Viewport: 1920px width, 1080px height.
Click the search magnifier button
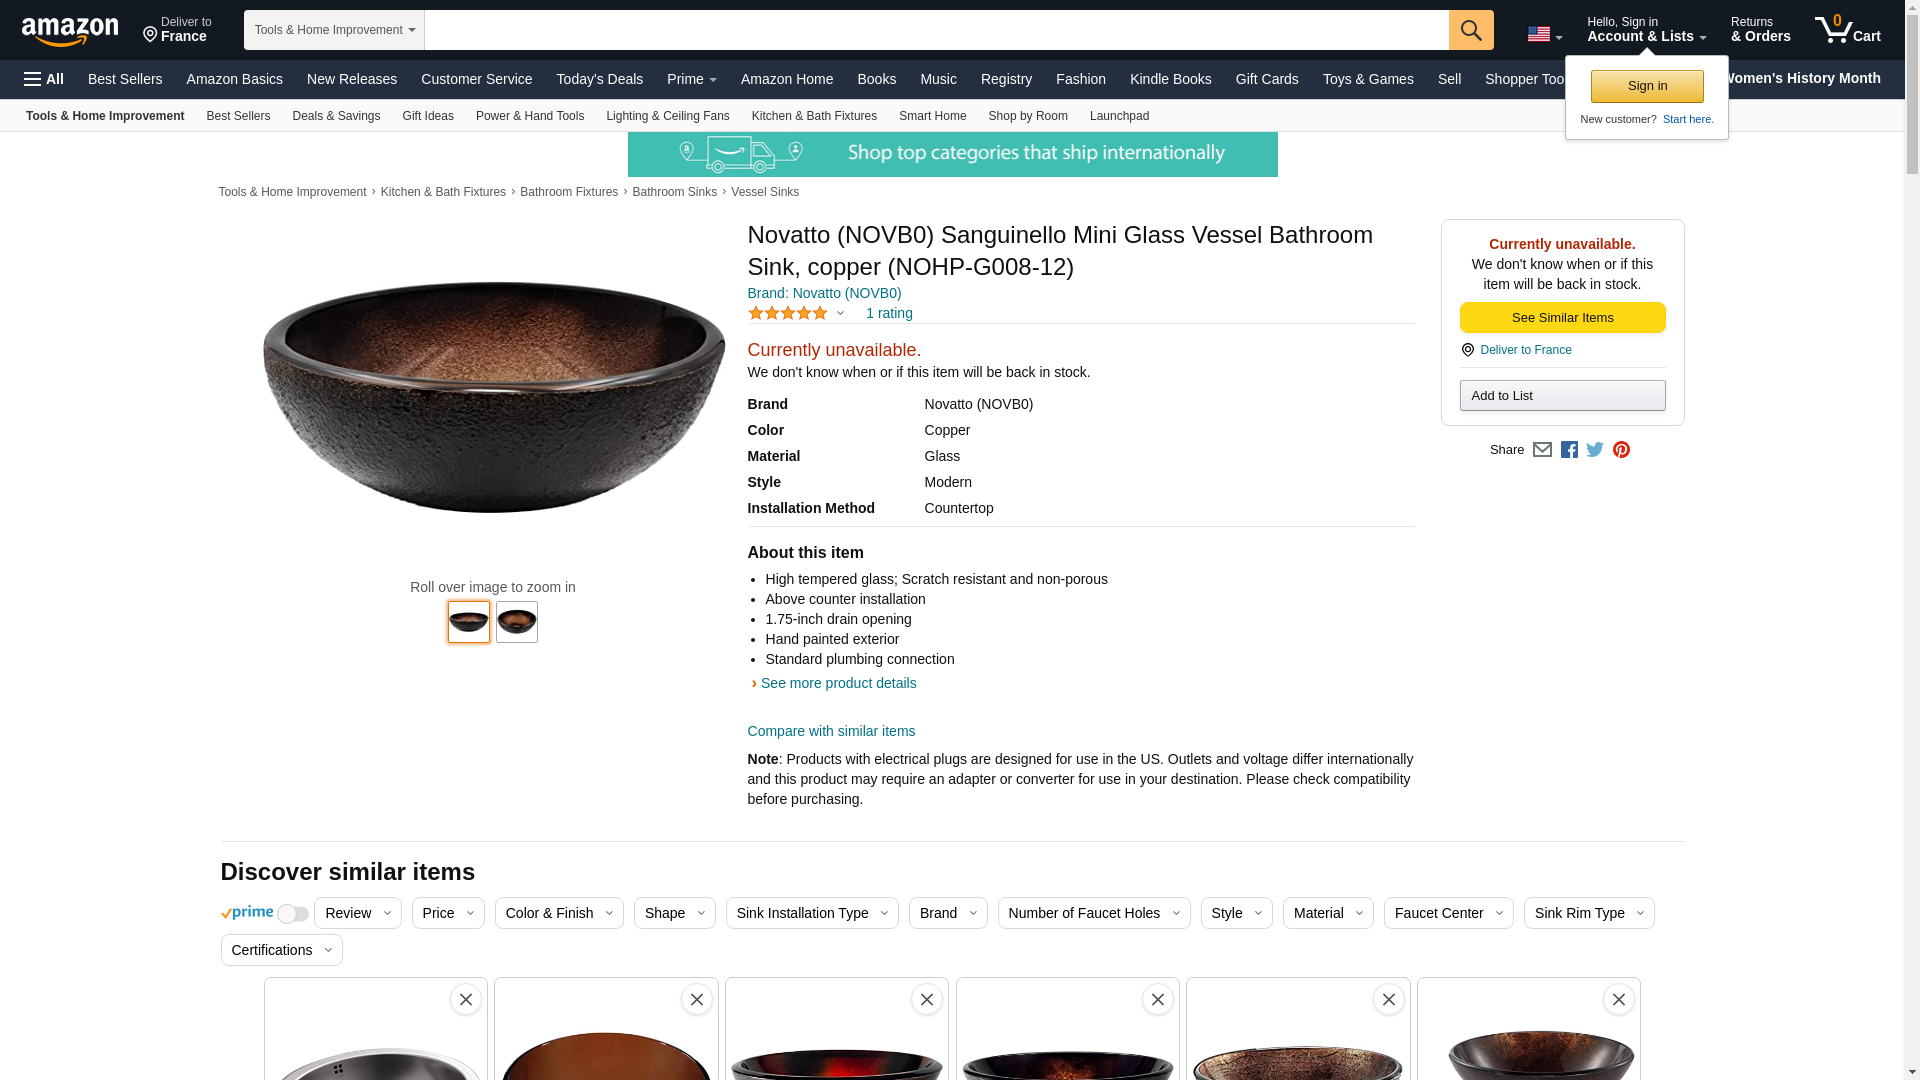pyautogui.click(x=1470, y=30)
